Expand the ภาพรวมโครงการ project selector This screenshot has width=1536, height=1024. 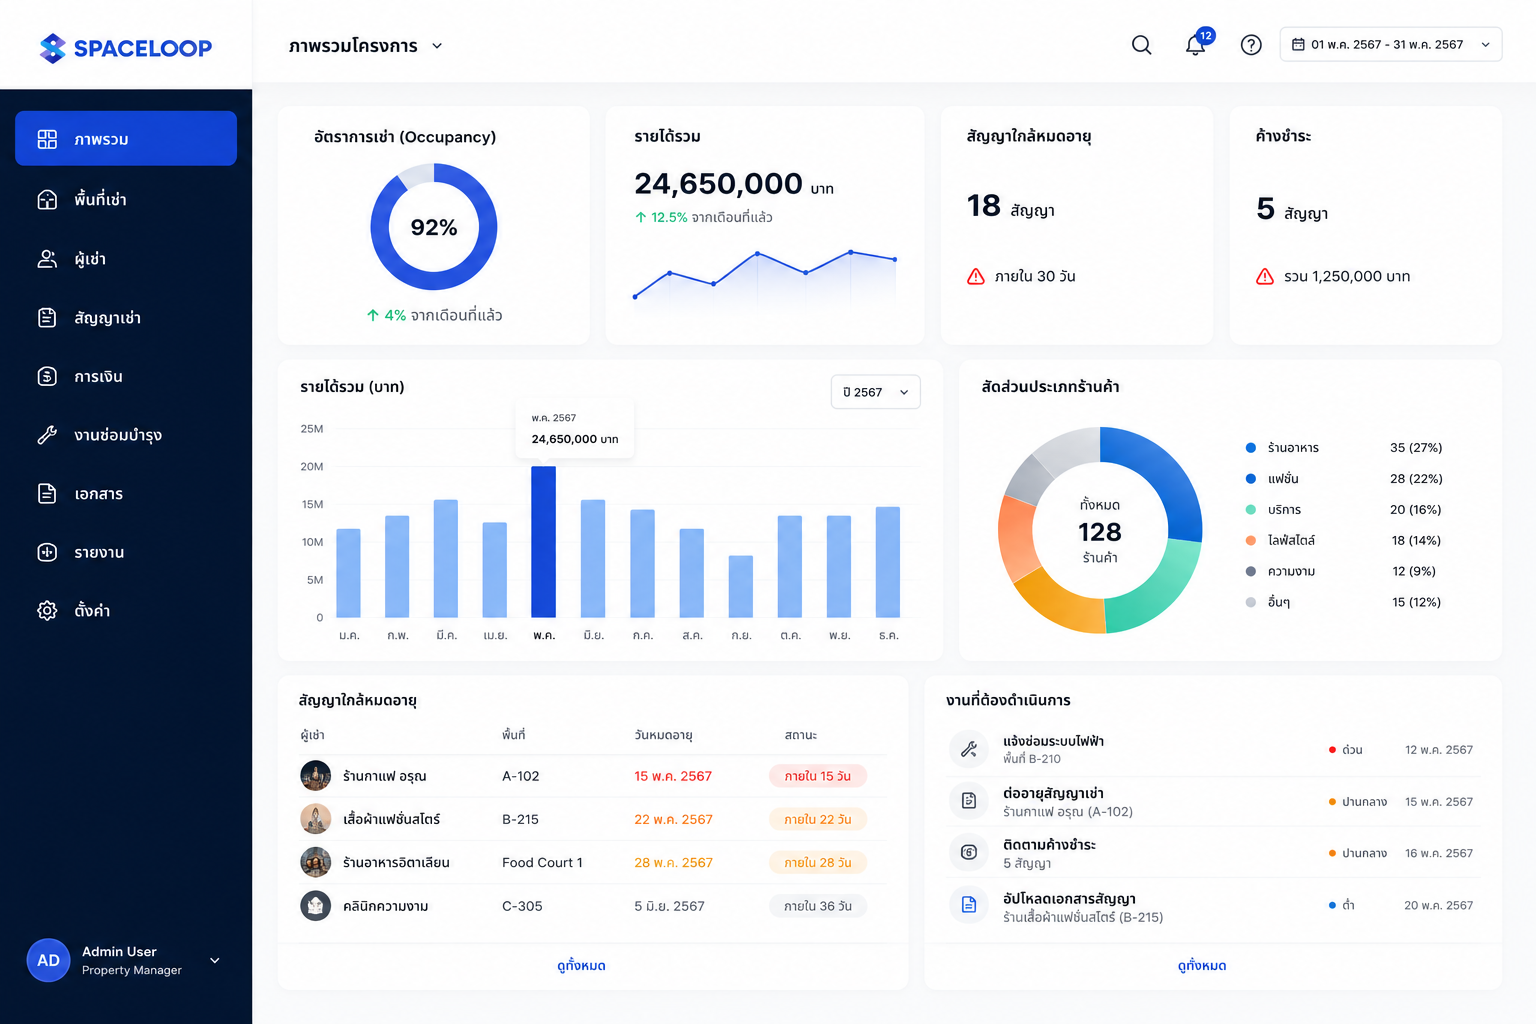click(366, 46)
